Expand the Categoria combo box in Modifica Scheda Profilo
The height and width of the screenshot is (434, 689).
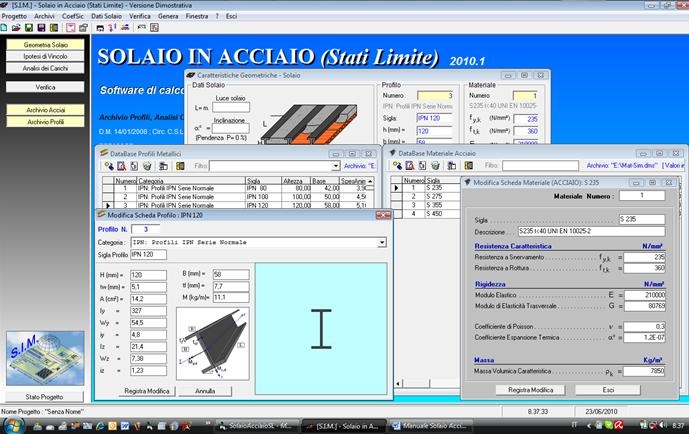(382, 242)
